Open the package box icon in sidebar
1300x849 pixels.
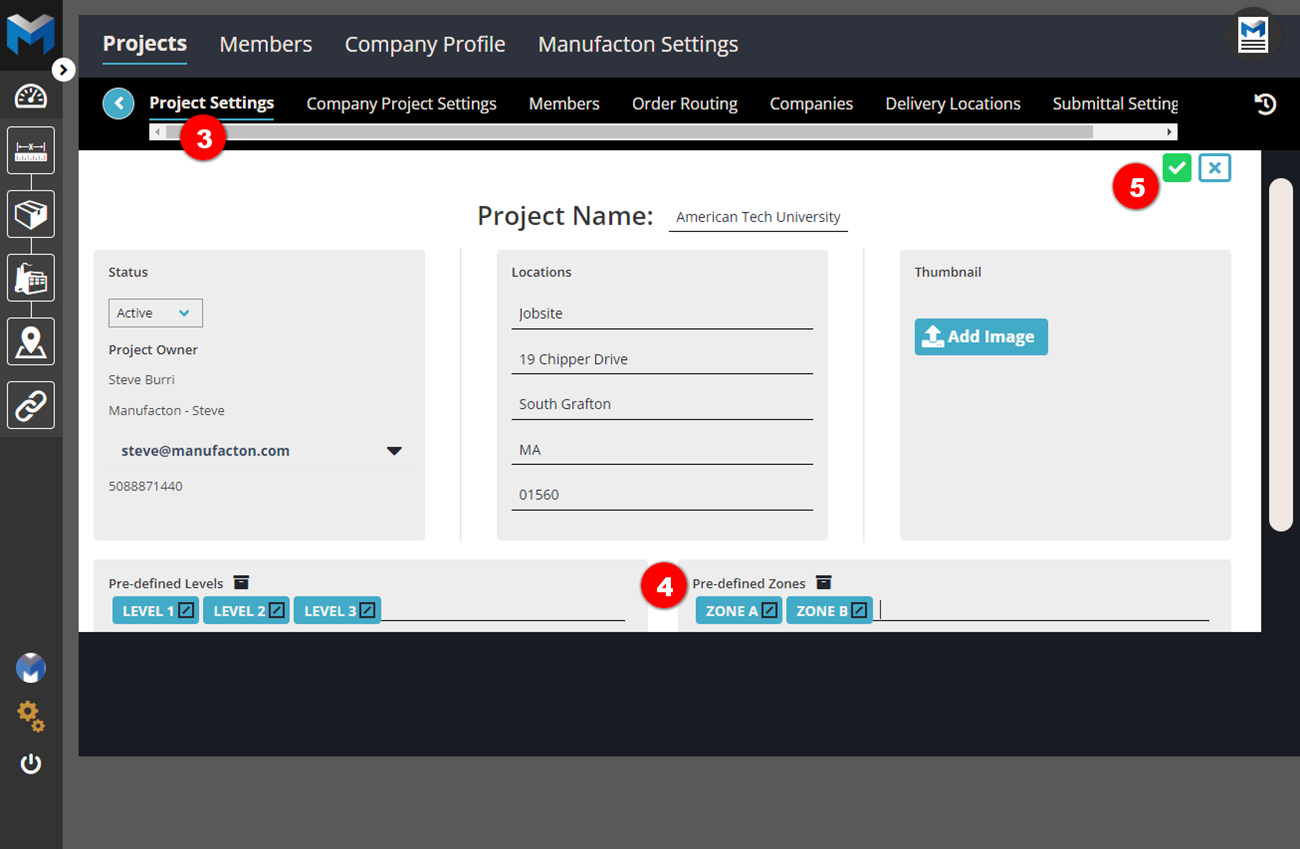tap(31, 214)
